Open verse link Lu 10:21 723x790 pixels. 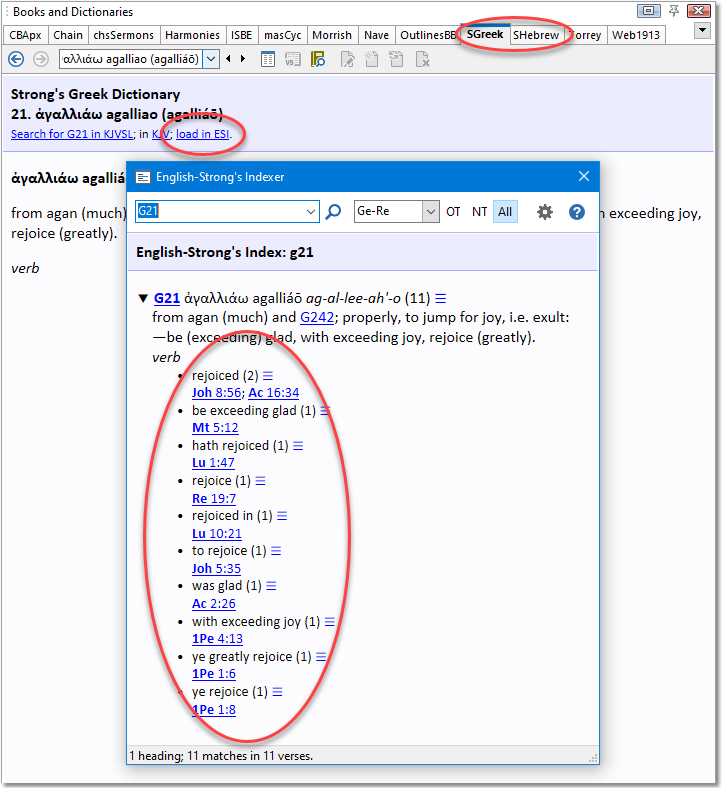coord(217,534)
